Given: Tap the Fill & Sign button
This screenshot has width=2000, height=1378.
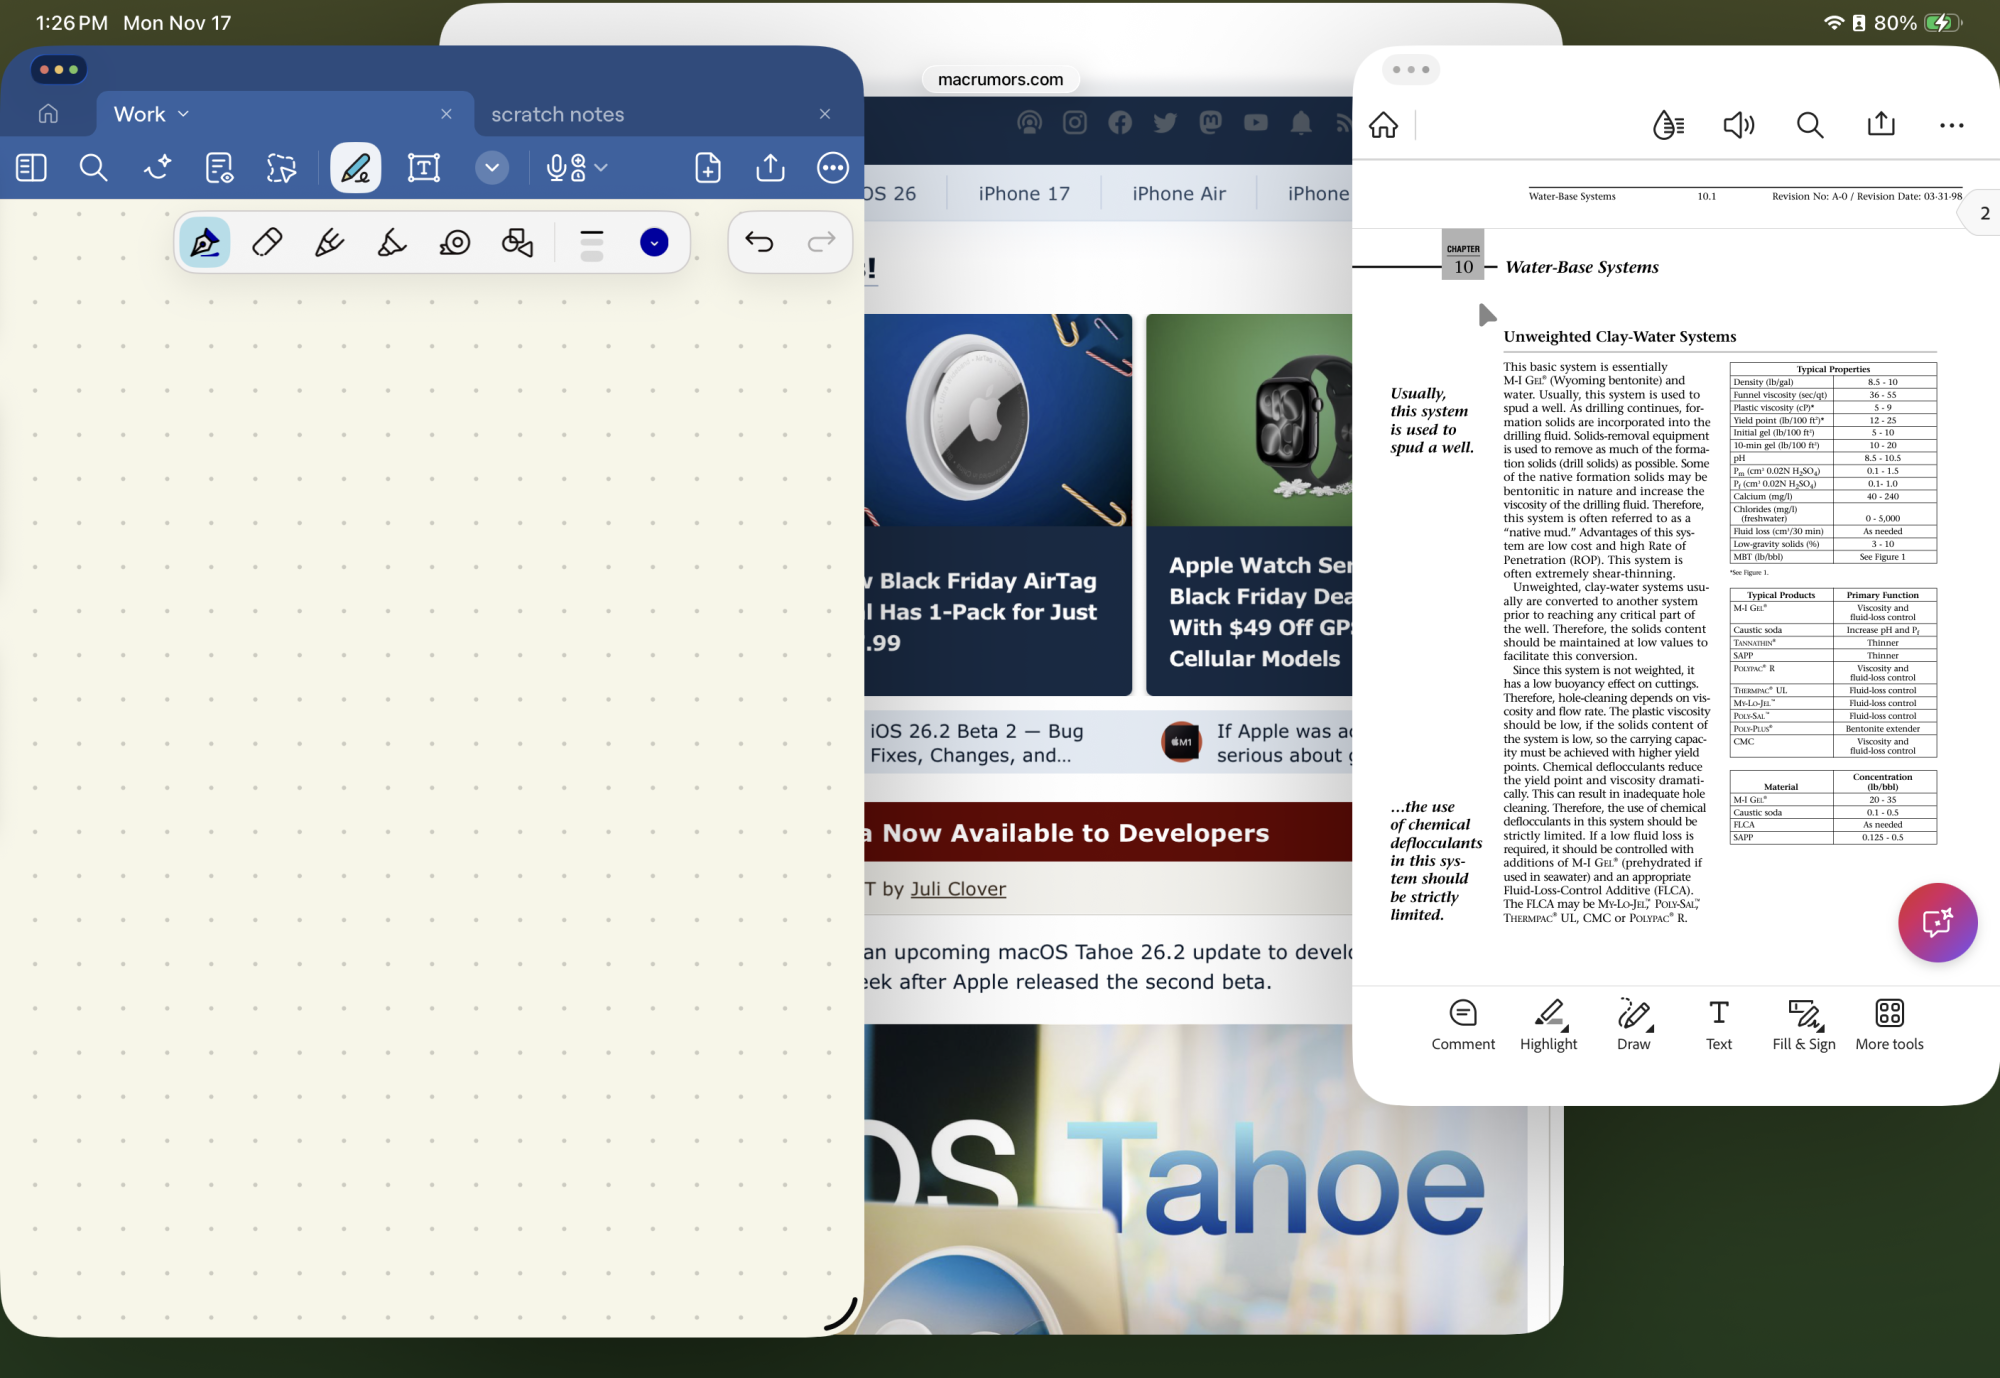Looking at the screenshot, I should [x=1803, y=1024].
